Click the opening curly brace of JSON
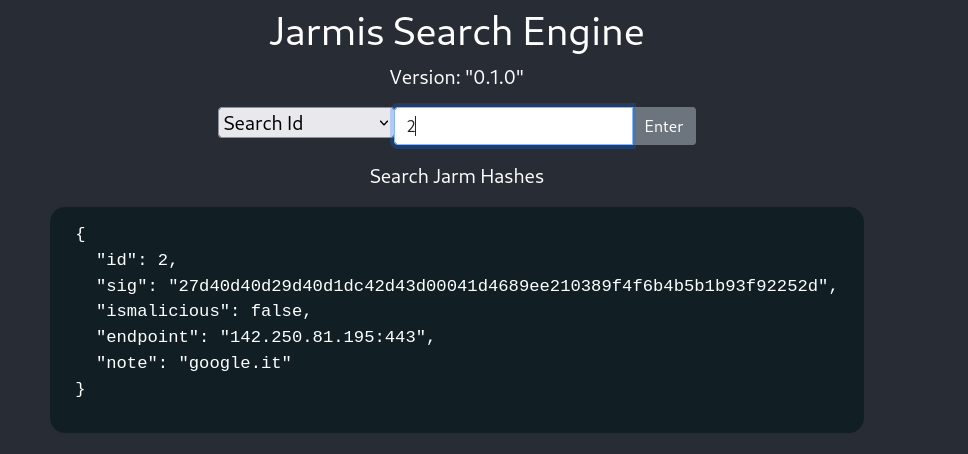 coord(81,234)
